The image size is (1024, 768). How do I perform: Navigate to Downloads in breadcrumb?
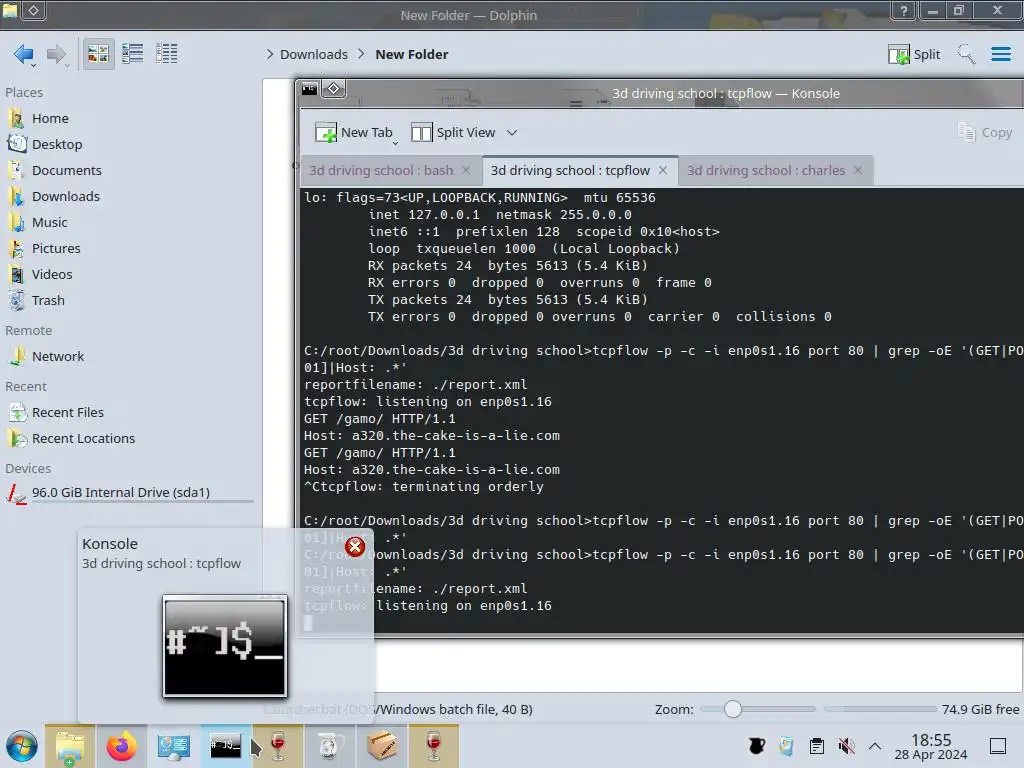tap(313, 54)
